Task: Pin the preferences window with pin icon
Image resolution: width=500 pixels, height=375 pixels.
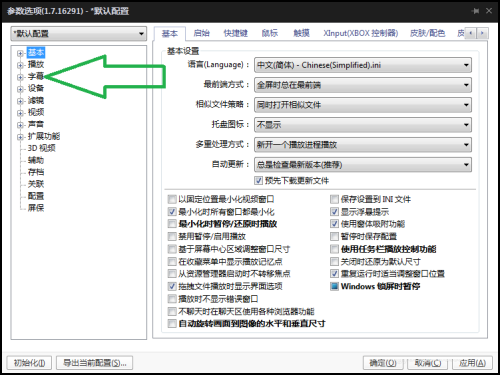Action: click(x=476, y=11)
